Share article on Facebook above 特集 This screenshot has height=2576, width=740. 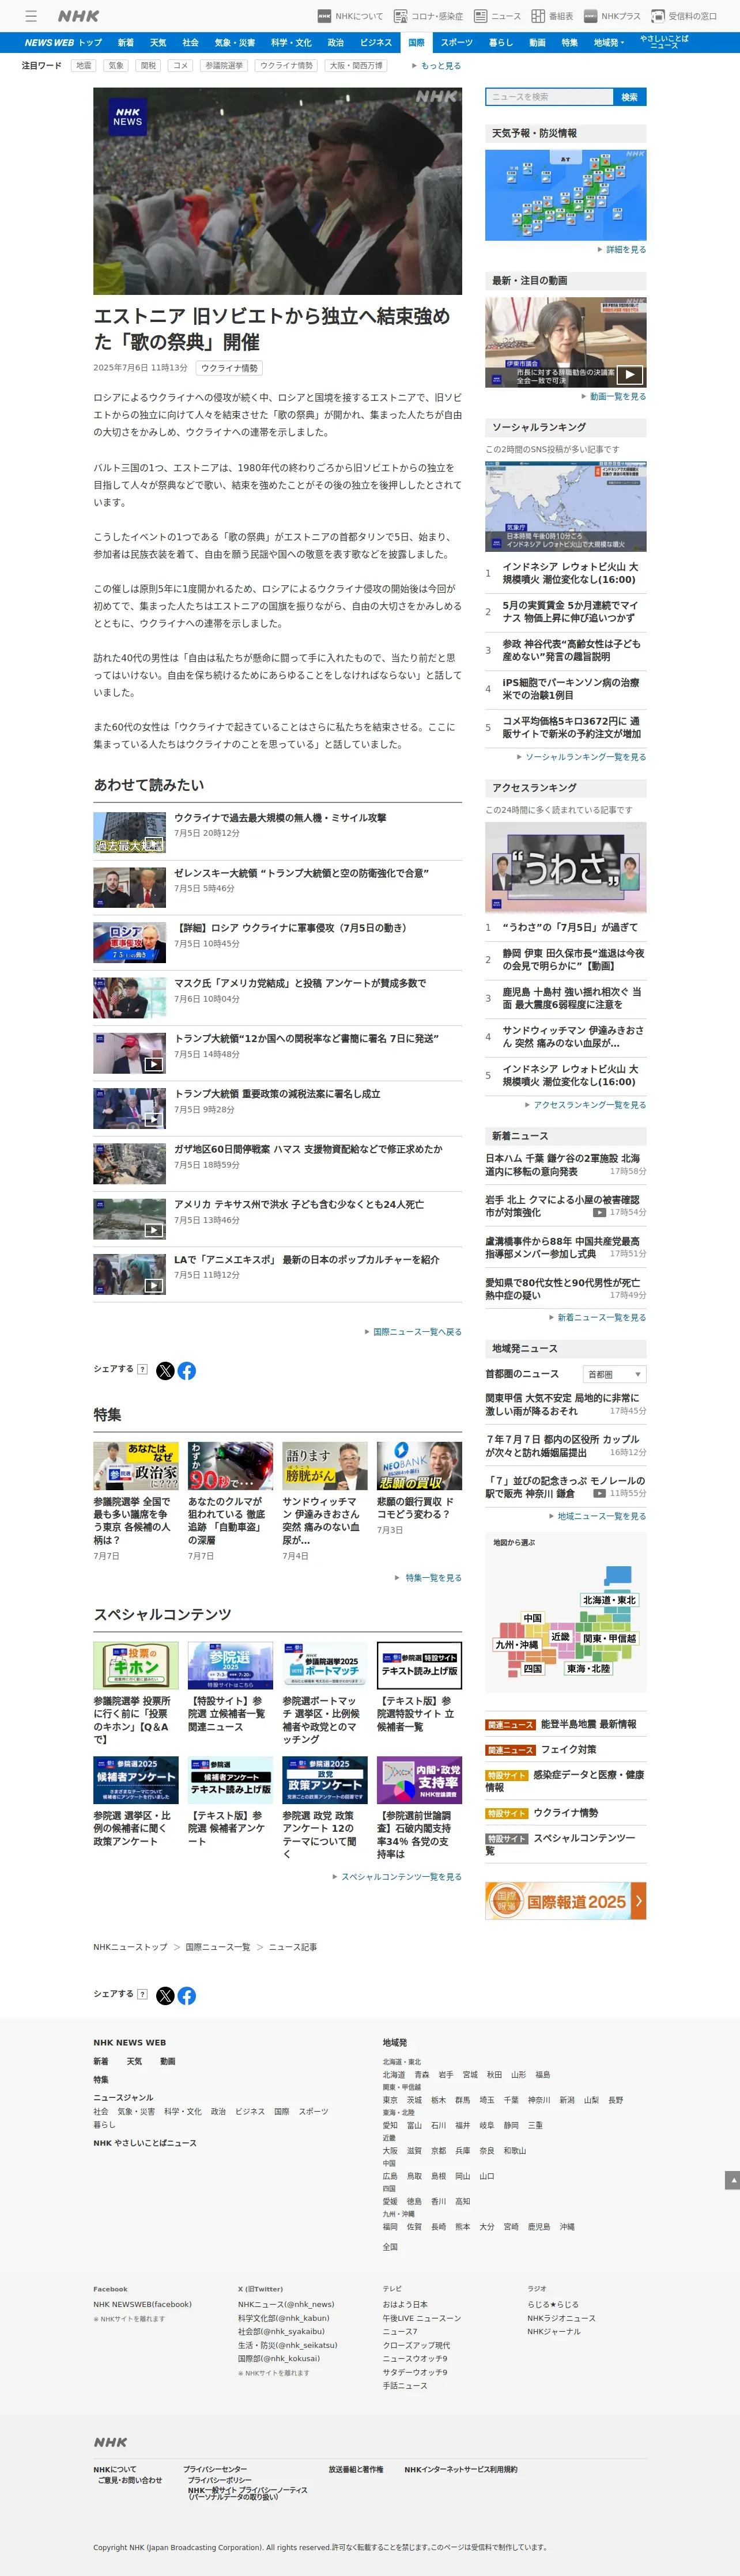187,1371
